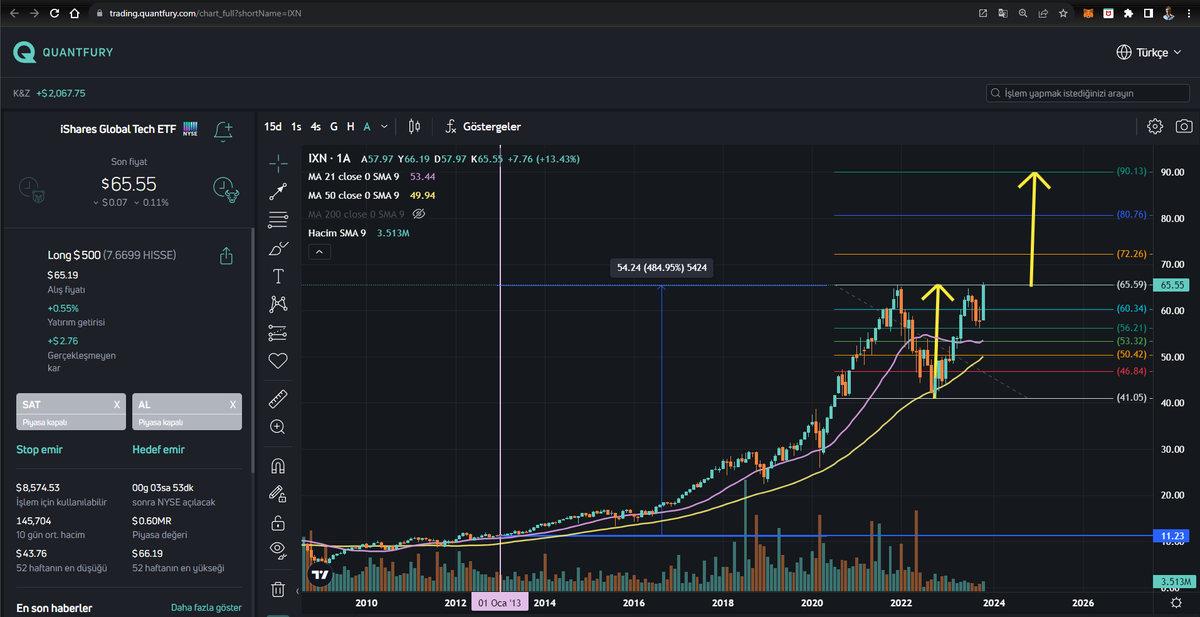1200x617 pixels.
Task: Click the 54.24 (484.95%) measurement label
Action: (661, 268)
